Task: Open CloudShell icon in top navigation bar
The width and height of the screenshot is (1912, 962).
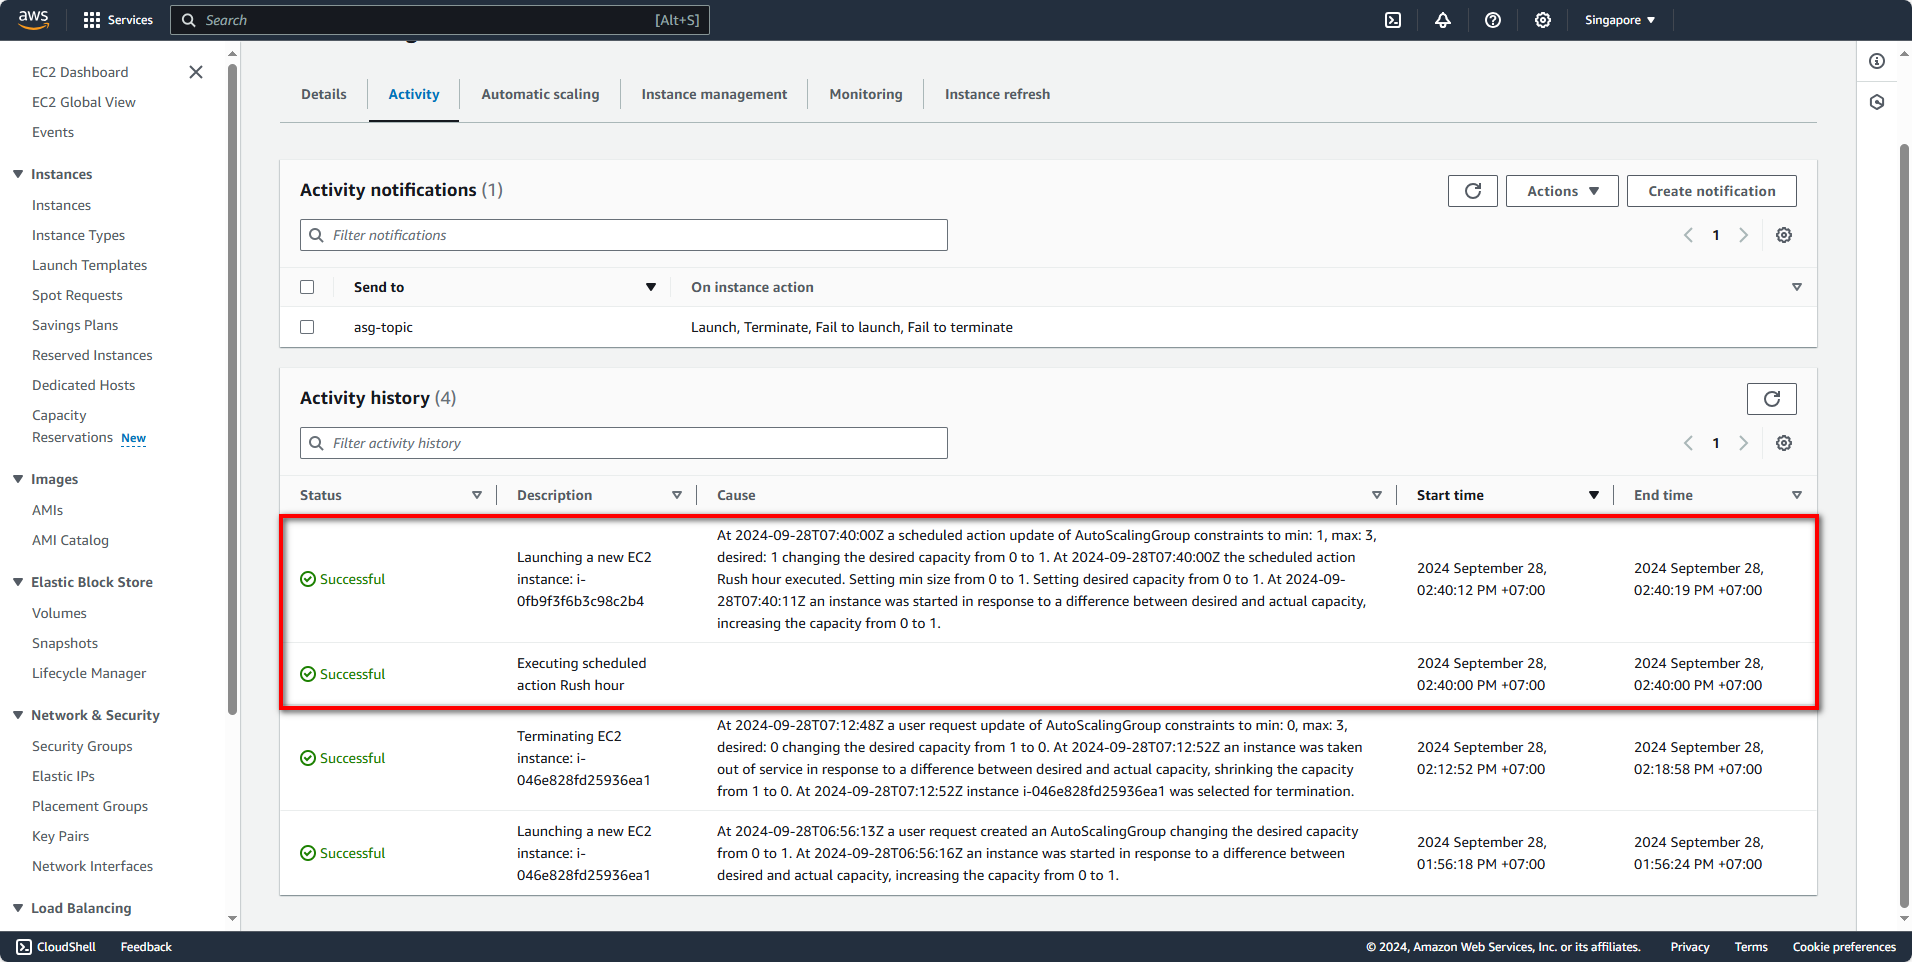Action: tap(1392, 20)
